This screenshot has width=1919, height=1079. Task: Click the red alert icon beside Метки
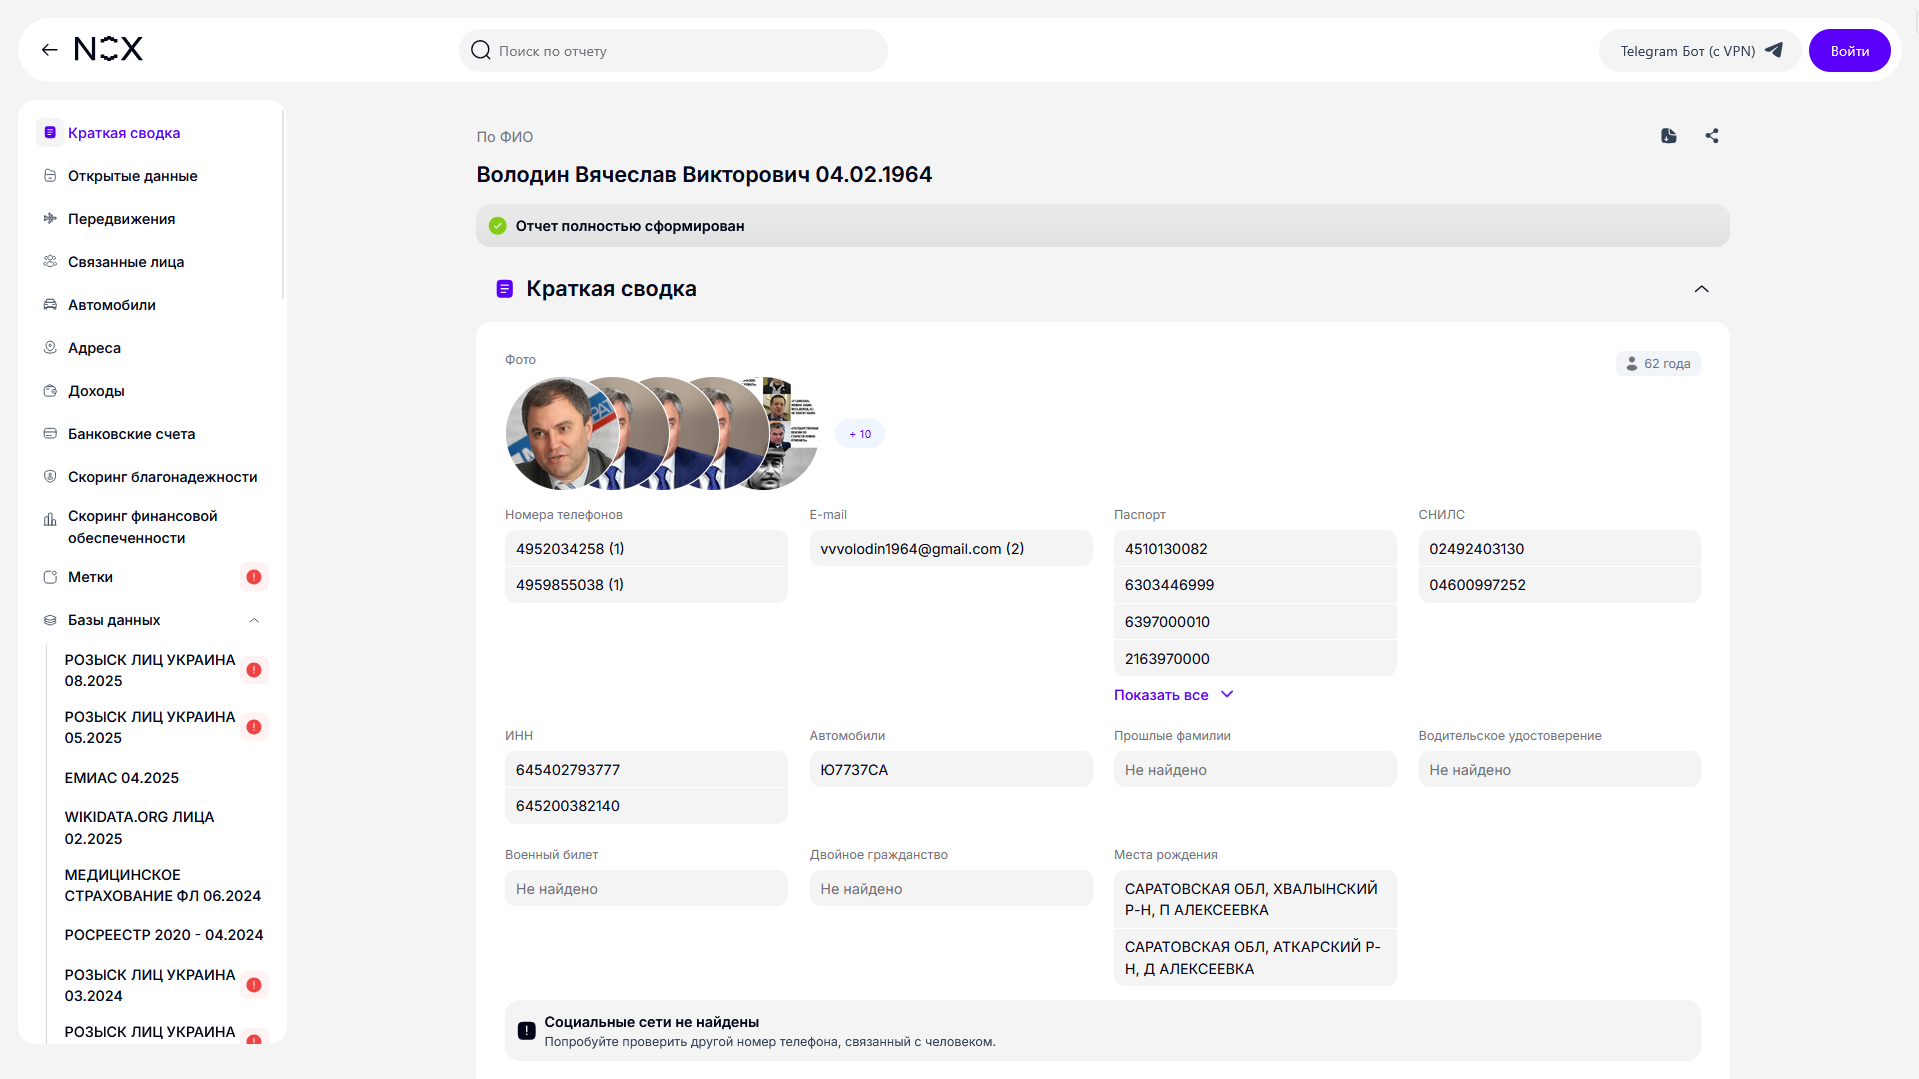(x=254, y=577)
